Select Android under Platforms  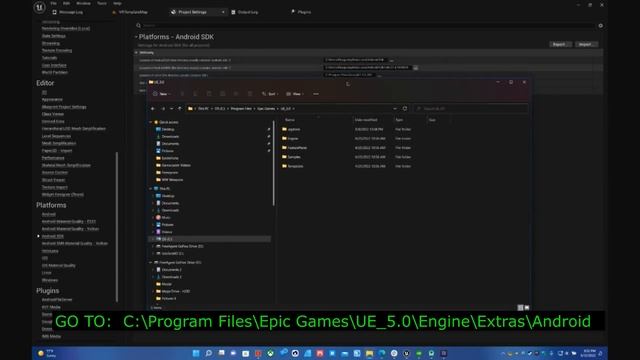49,214
